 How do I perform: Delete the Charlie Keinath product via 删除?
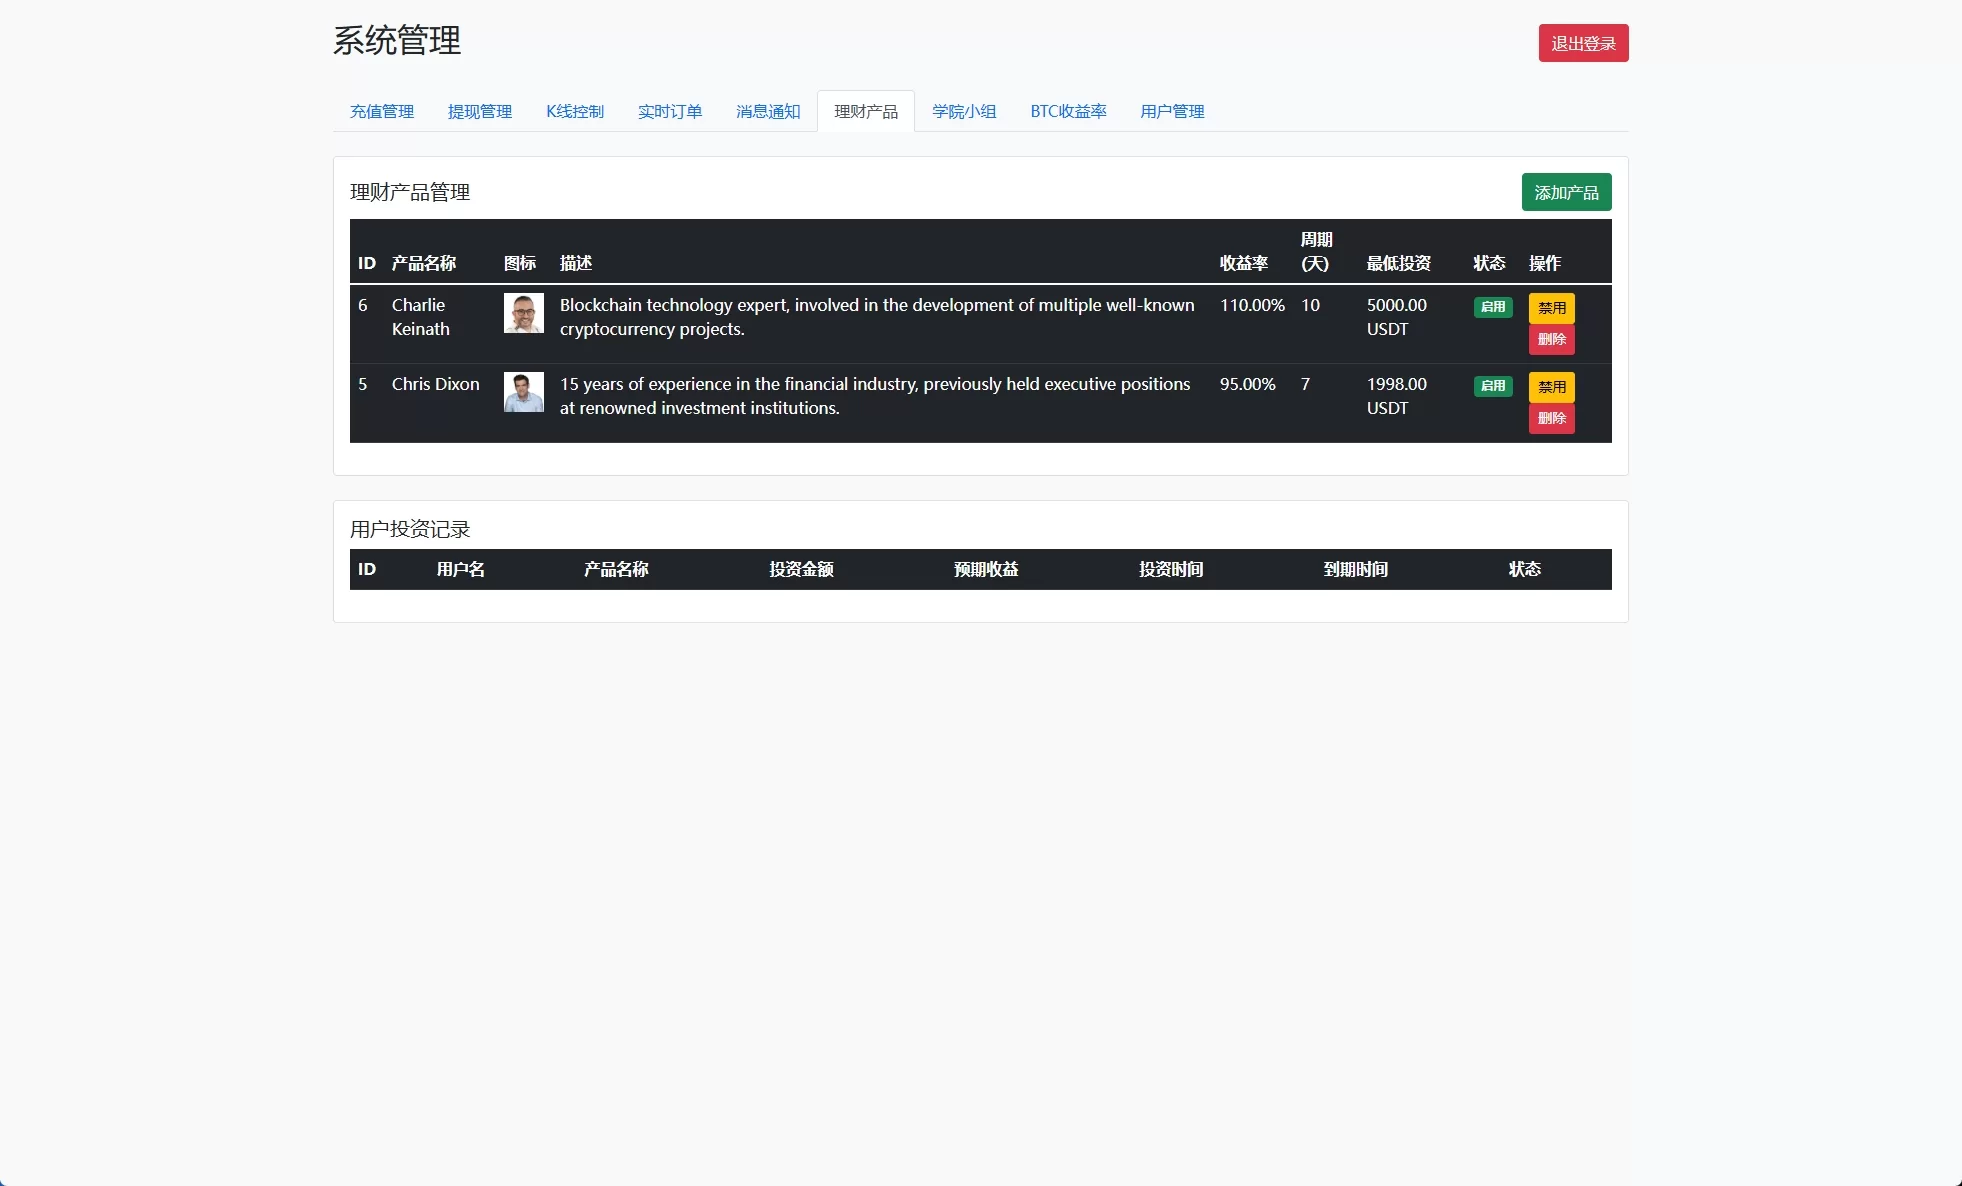click(1551, 340)
